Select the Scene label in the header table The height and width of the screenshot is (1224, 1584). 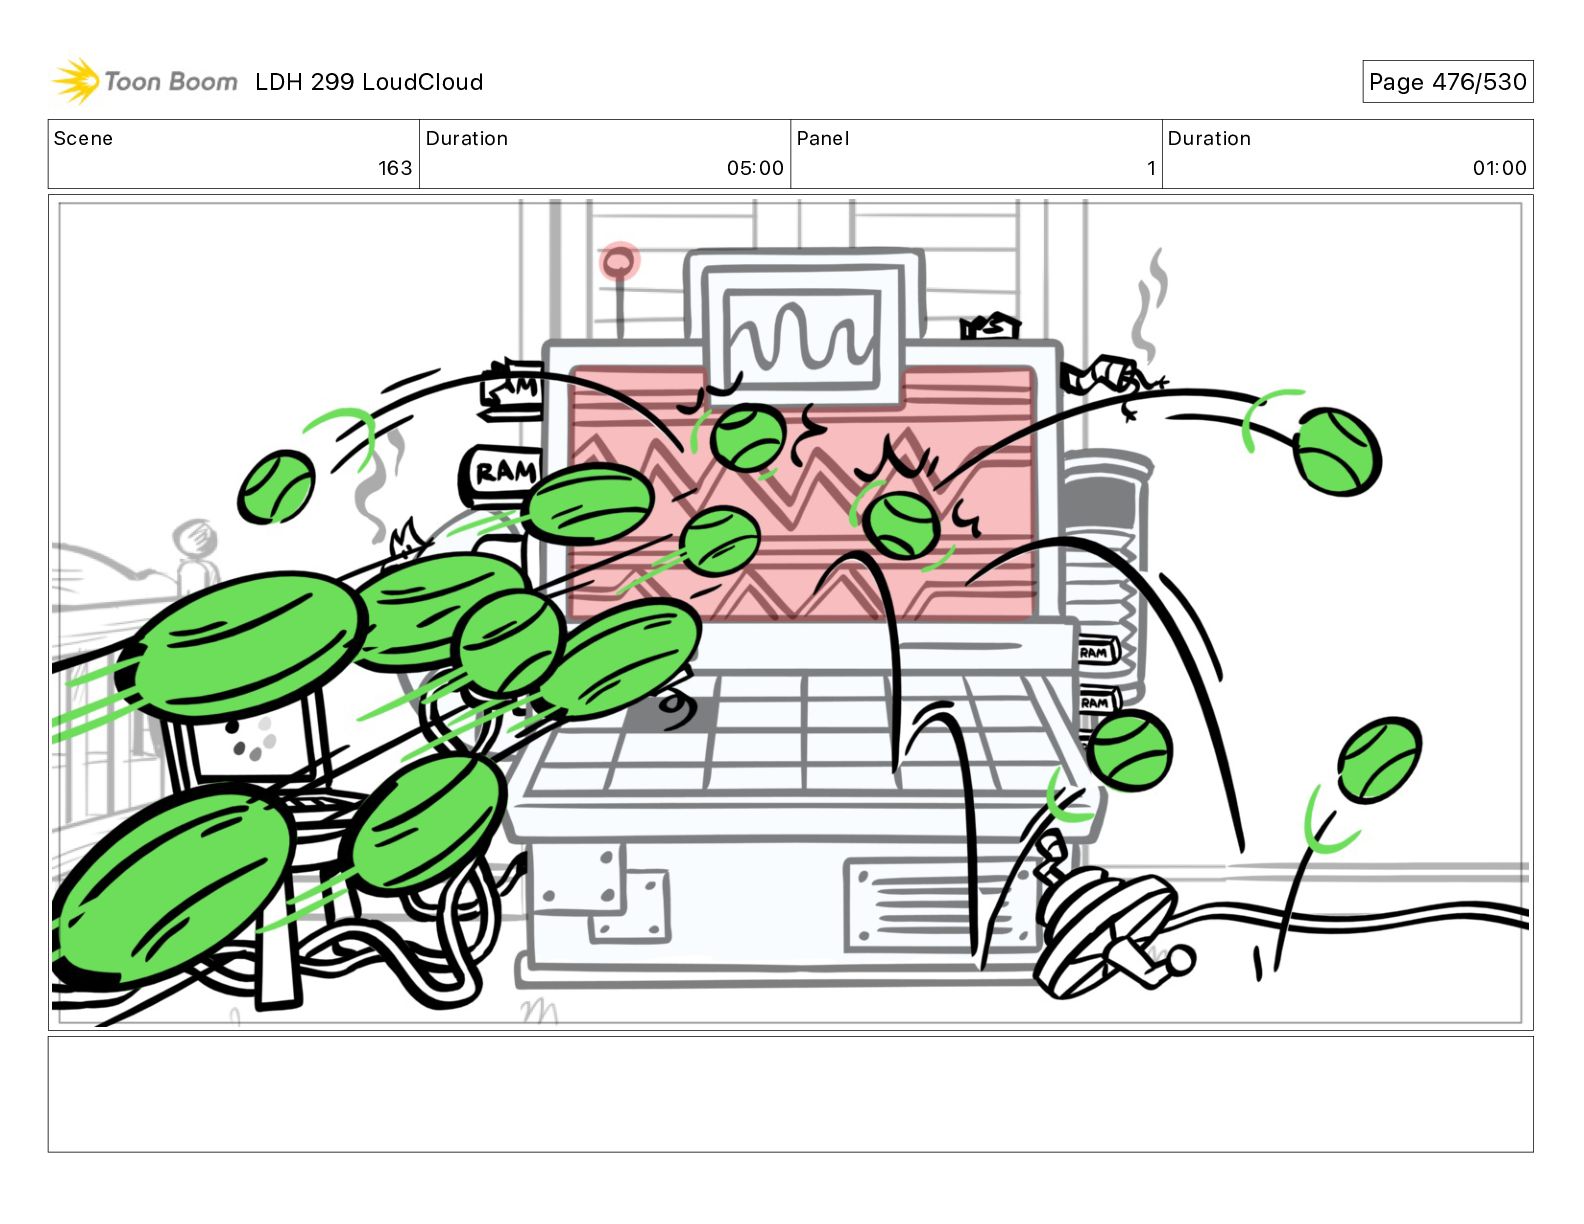click(x=83, y=138)
